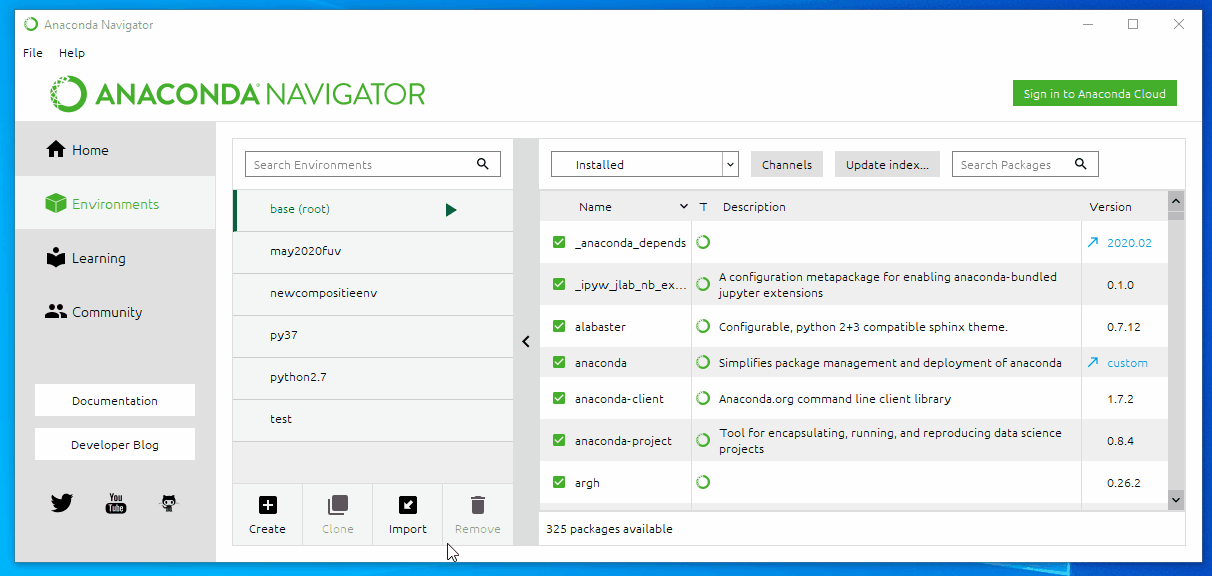Click the Name column sort arrow
The height and width of the screenshot is (576, 1212).
(x=684, y=207)
